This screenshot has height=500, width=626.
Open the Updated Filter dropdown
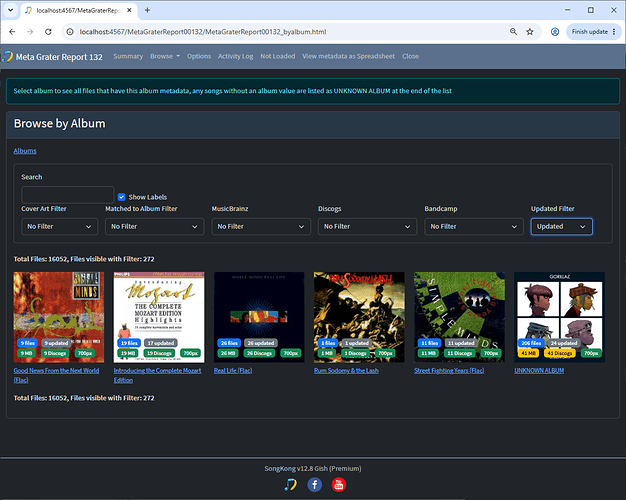562,226
